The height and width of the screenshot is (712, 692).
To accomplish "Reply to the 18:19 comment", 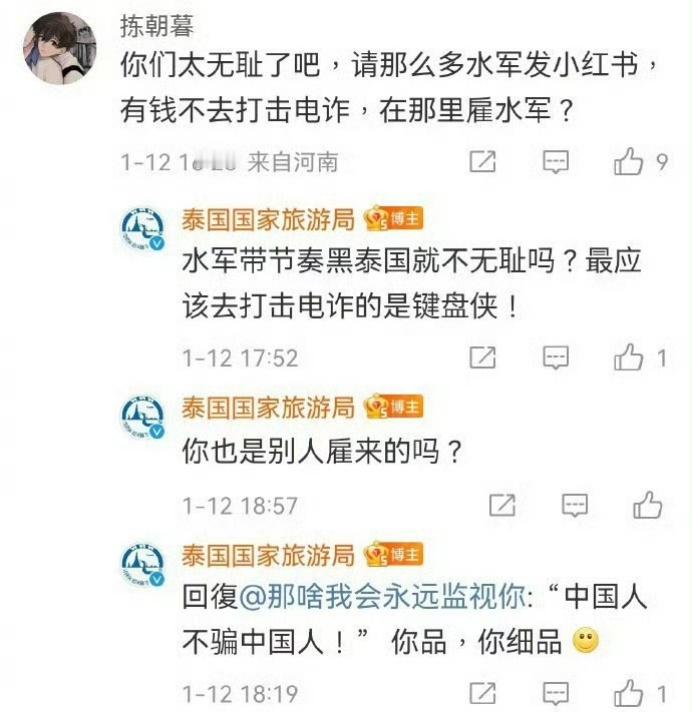I will [x=556, y=693].
